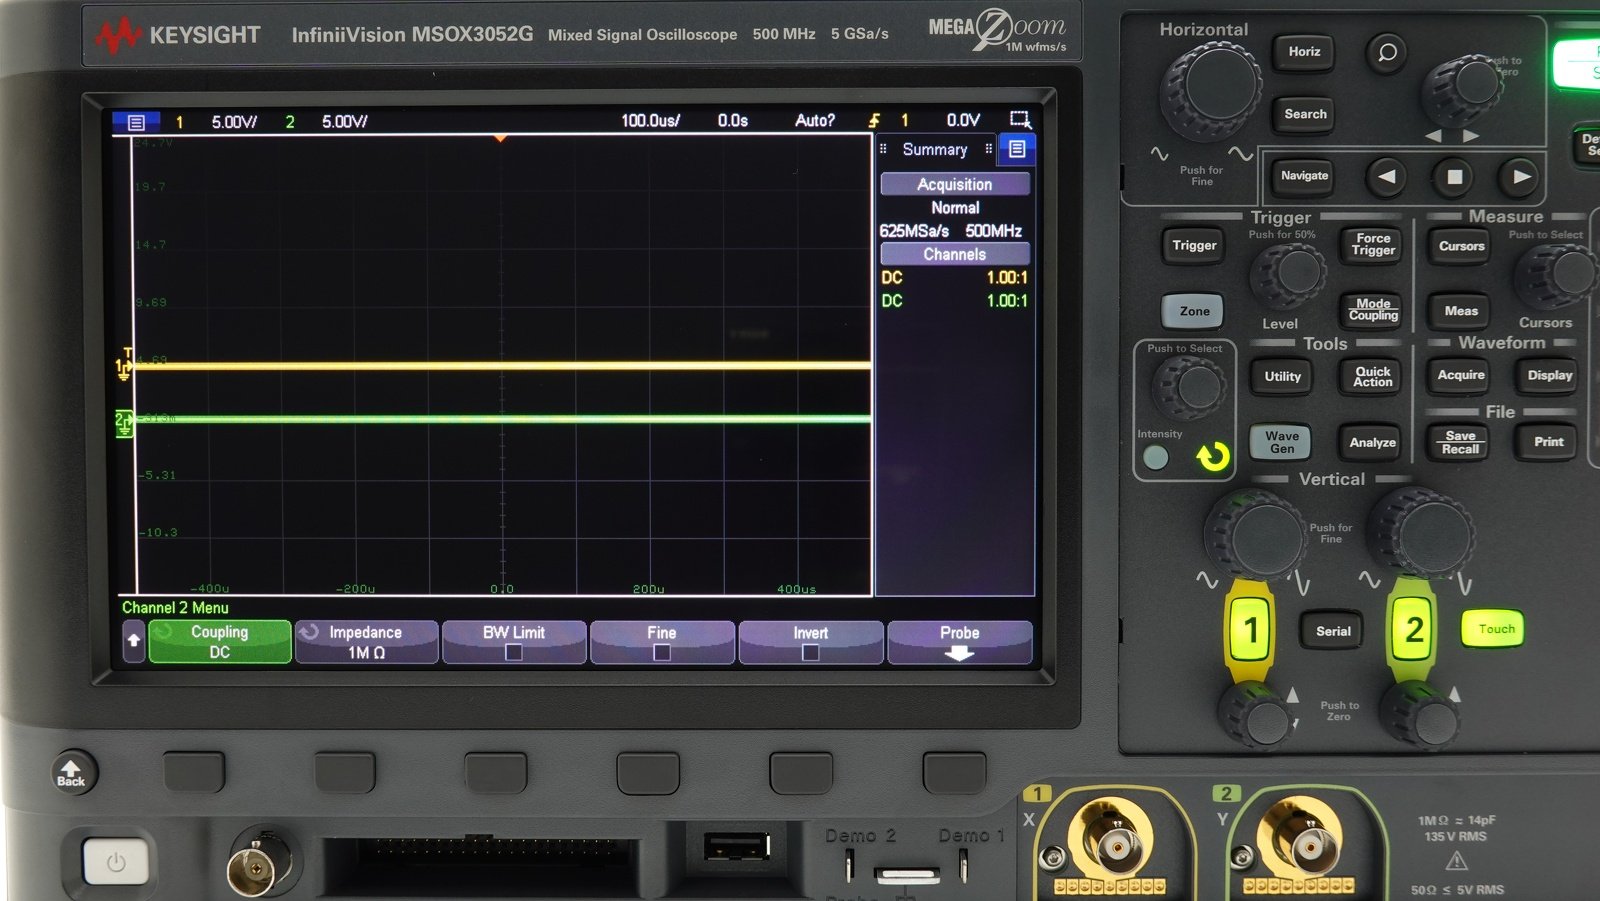Viewport: 1600px width, 901px height.
Task: Toggle the BW Limit checkbox
Action: point(514,652)
